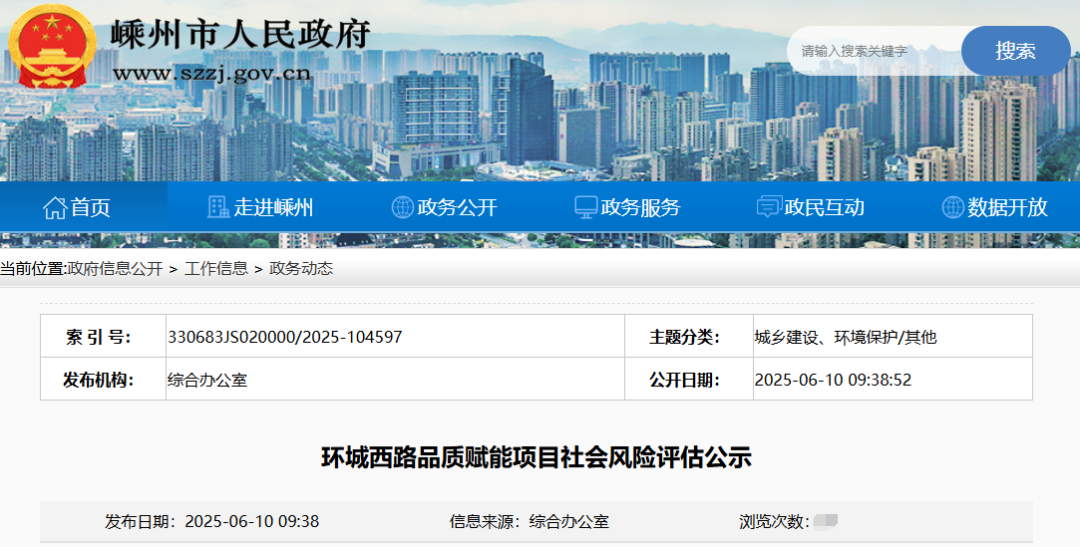Click the 城乡建设、环境保护/其他 category value
This screenshot has width=1080, height=547.
click(845, 337)
